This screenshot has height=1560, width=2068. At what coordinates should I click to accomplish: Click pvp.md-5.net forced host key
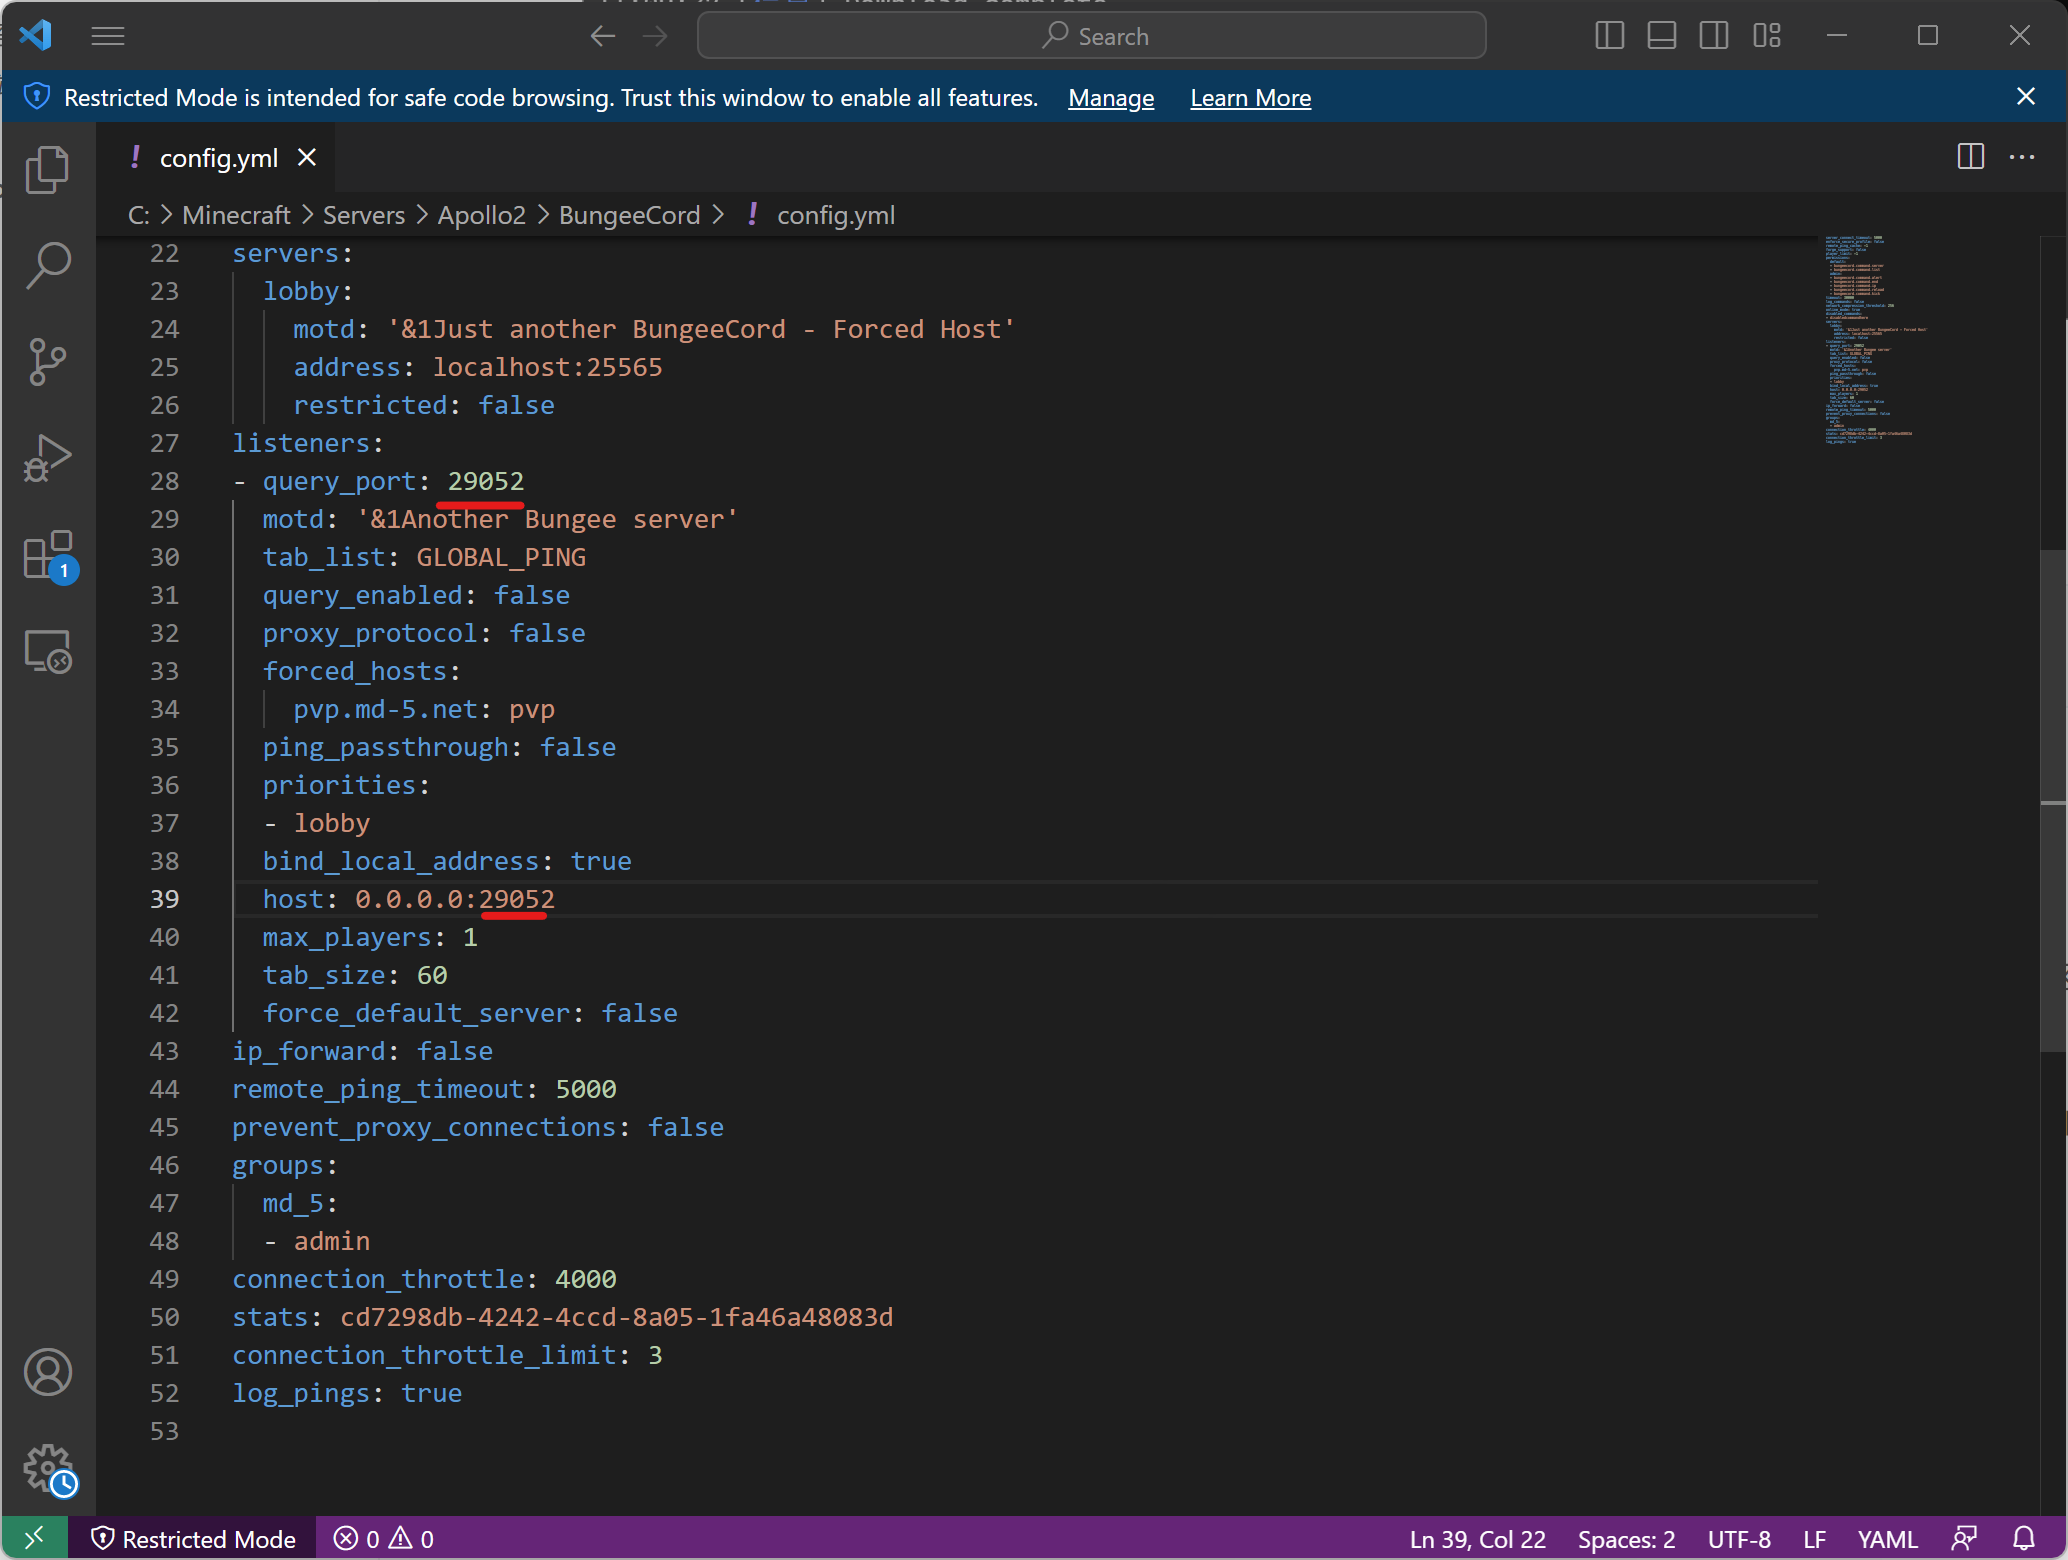pos(385,709)
